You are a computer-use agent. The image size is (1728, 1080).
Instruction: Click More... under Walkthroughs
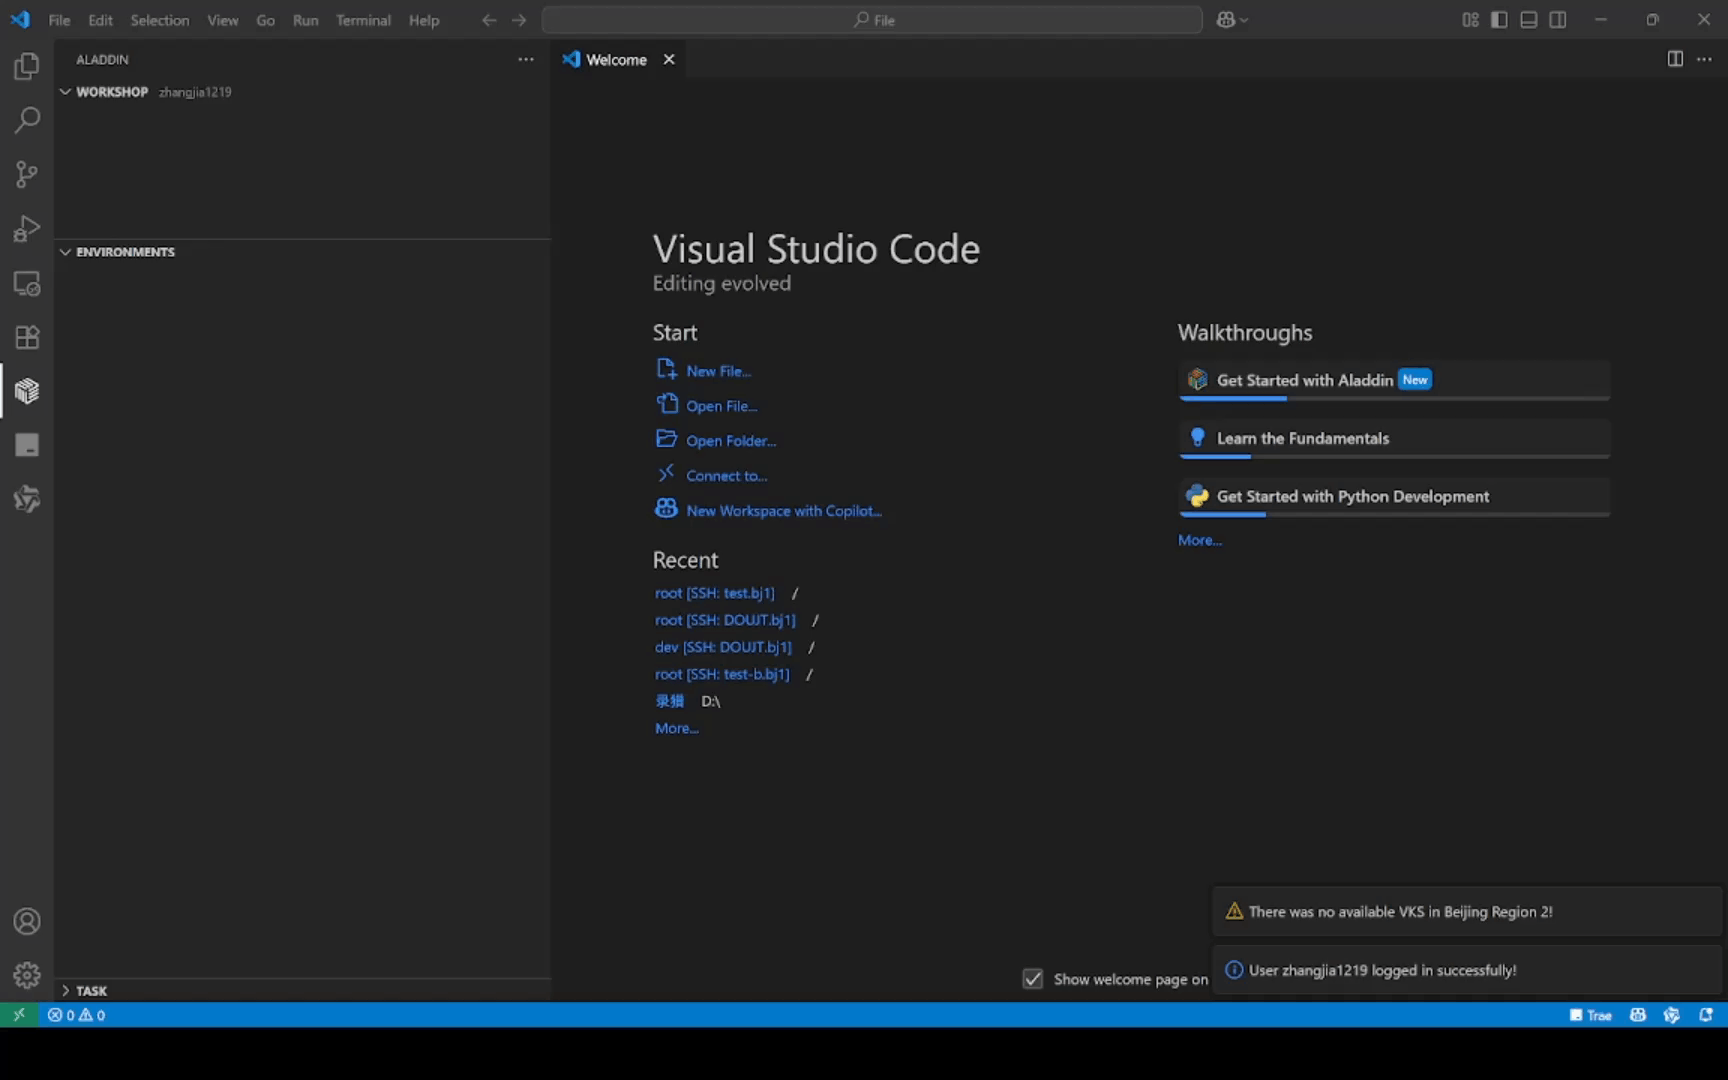(1200, 540)
